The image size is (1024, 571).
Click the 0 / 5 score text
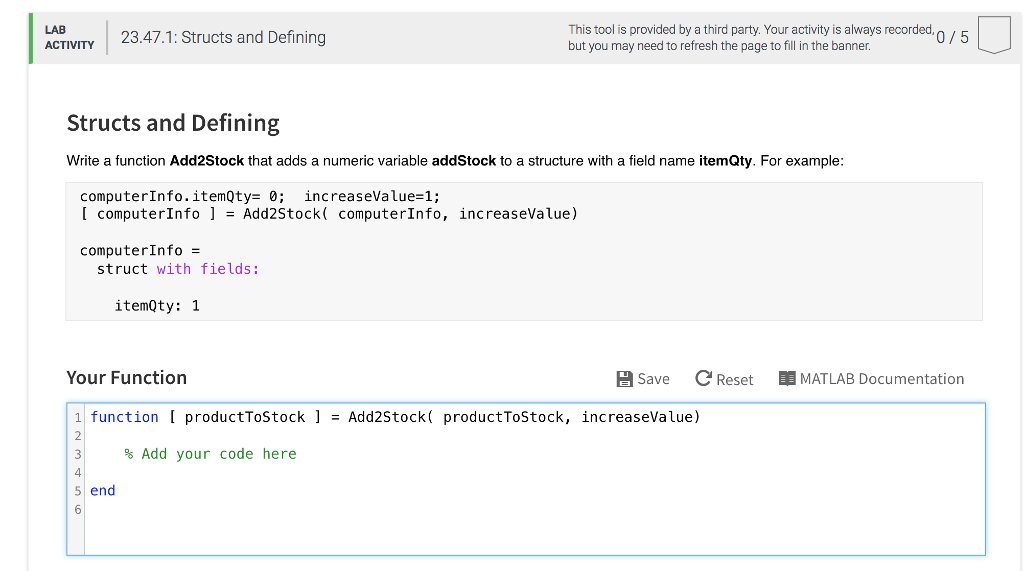(954, 38)
